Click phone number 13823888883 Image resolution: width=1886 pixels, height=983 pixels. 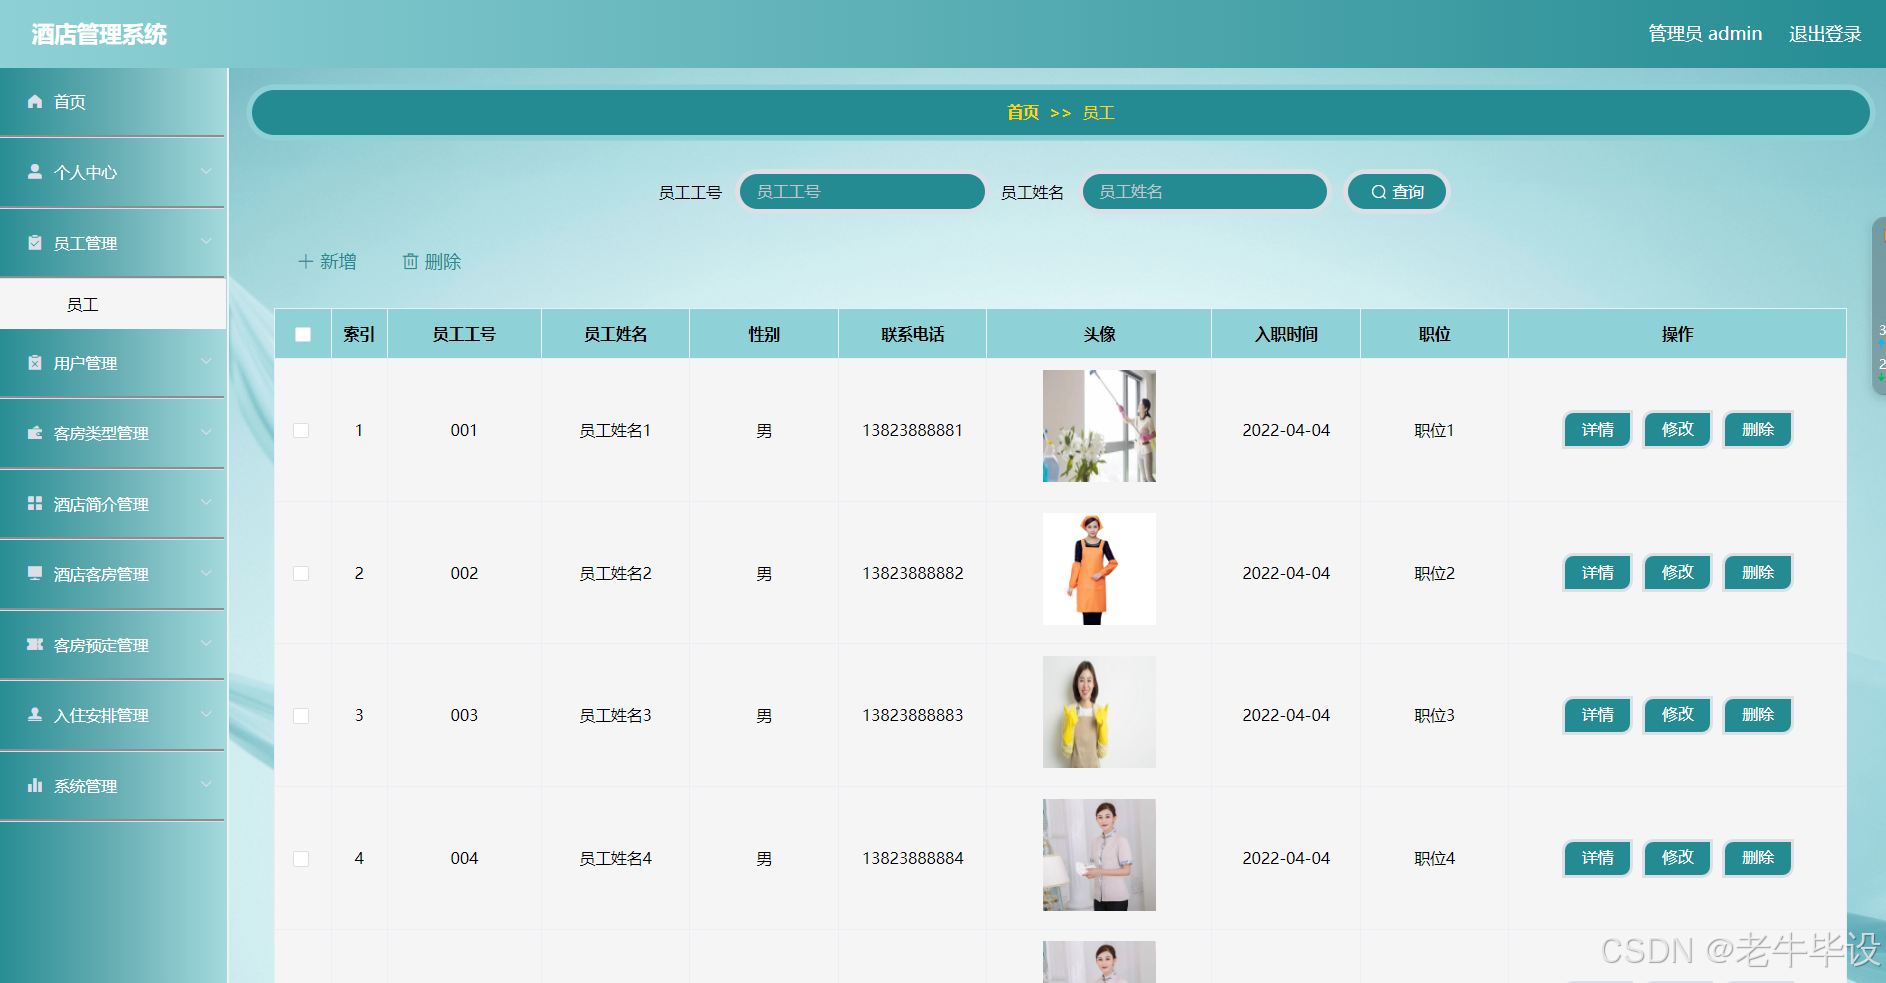point(913,716)
